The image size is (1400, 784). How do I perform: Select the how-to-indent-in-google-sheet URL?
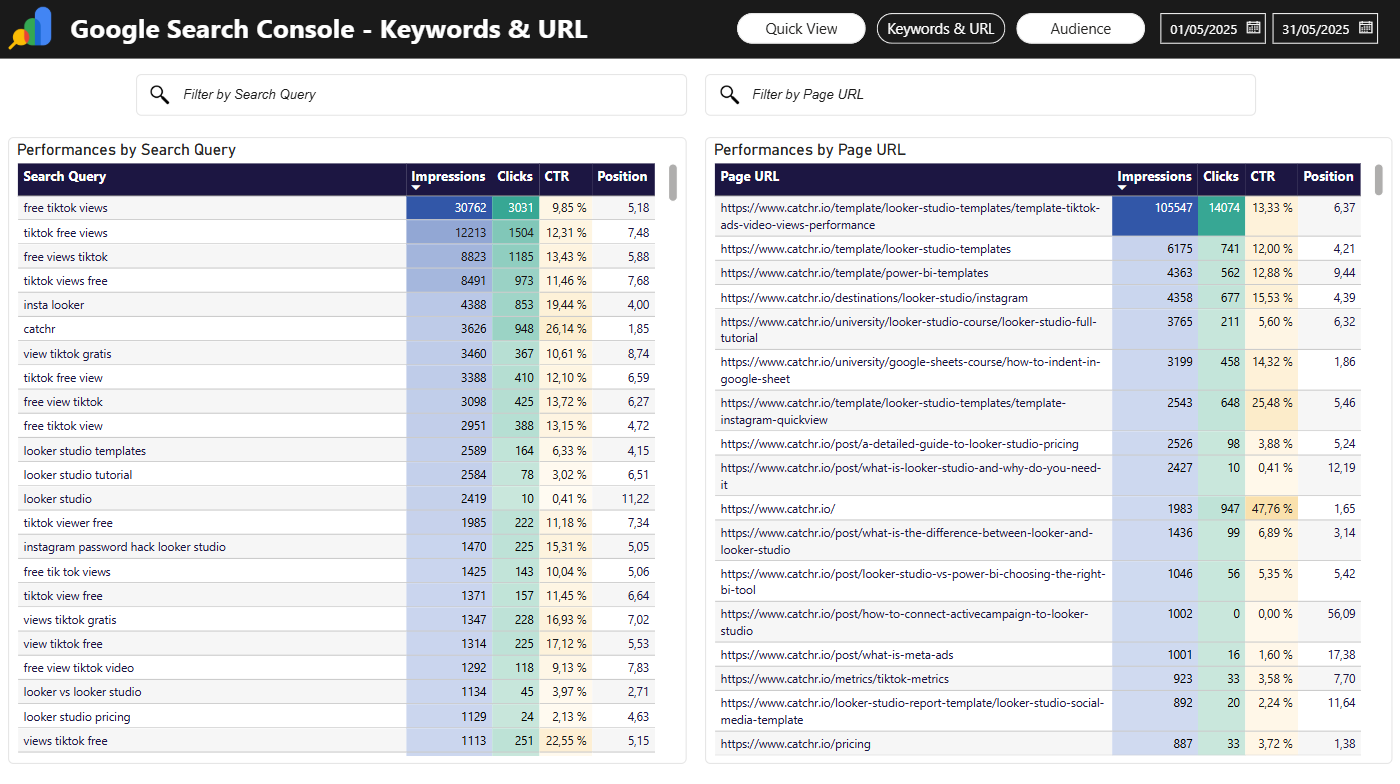coord(909,370)
